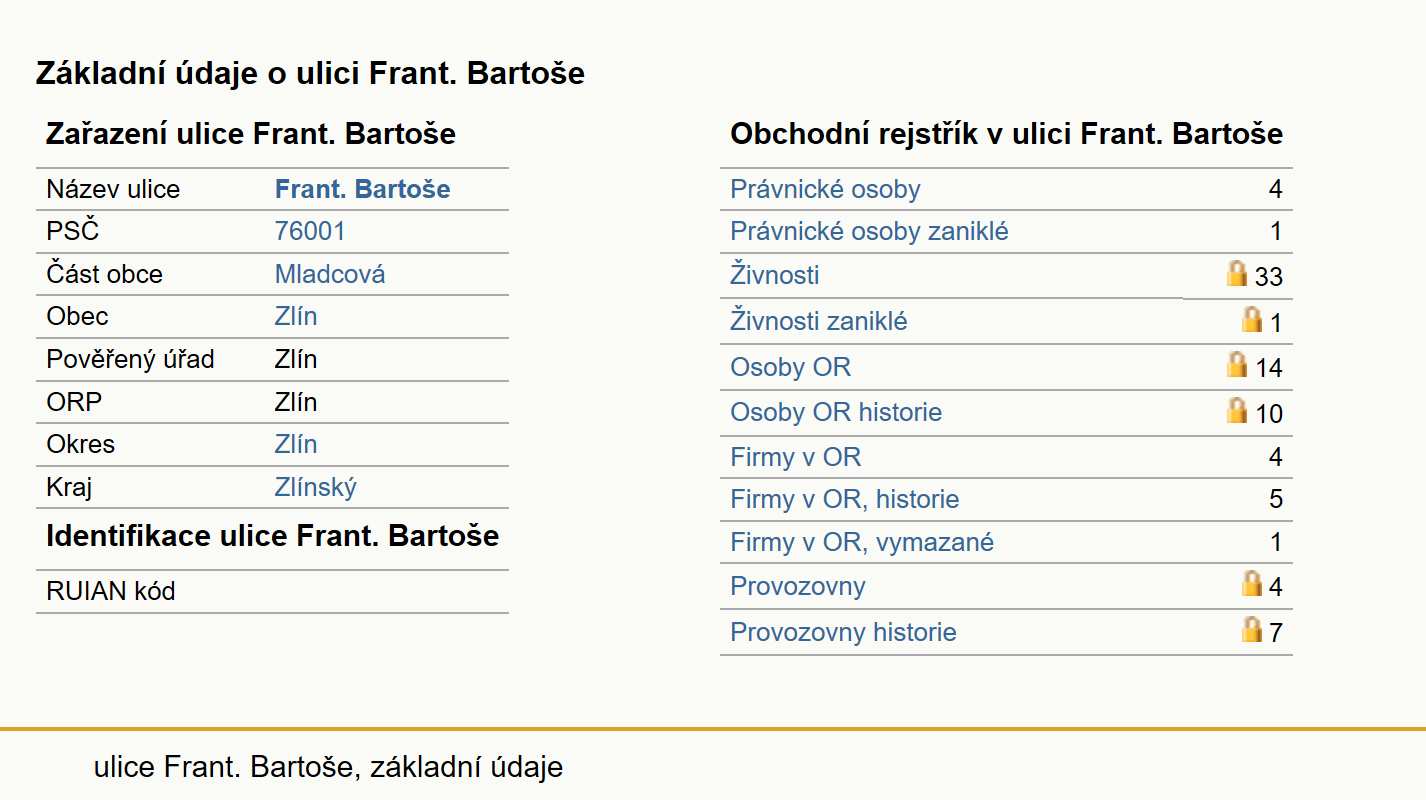This screenshot has width=1426, height=800.
Task: Click the postal code 76001 link
Action: (x=310, y=231)
